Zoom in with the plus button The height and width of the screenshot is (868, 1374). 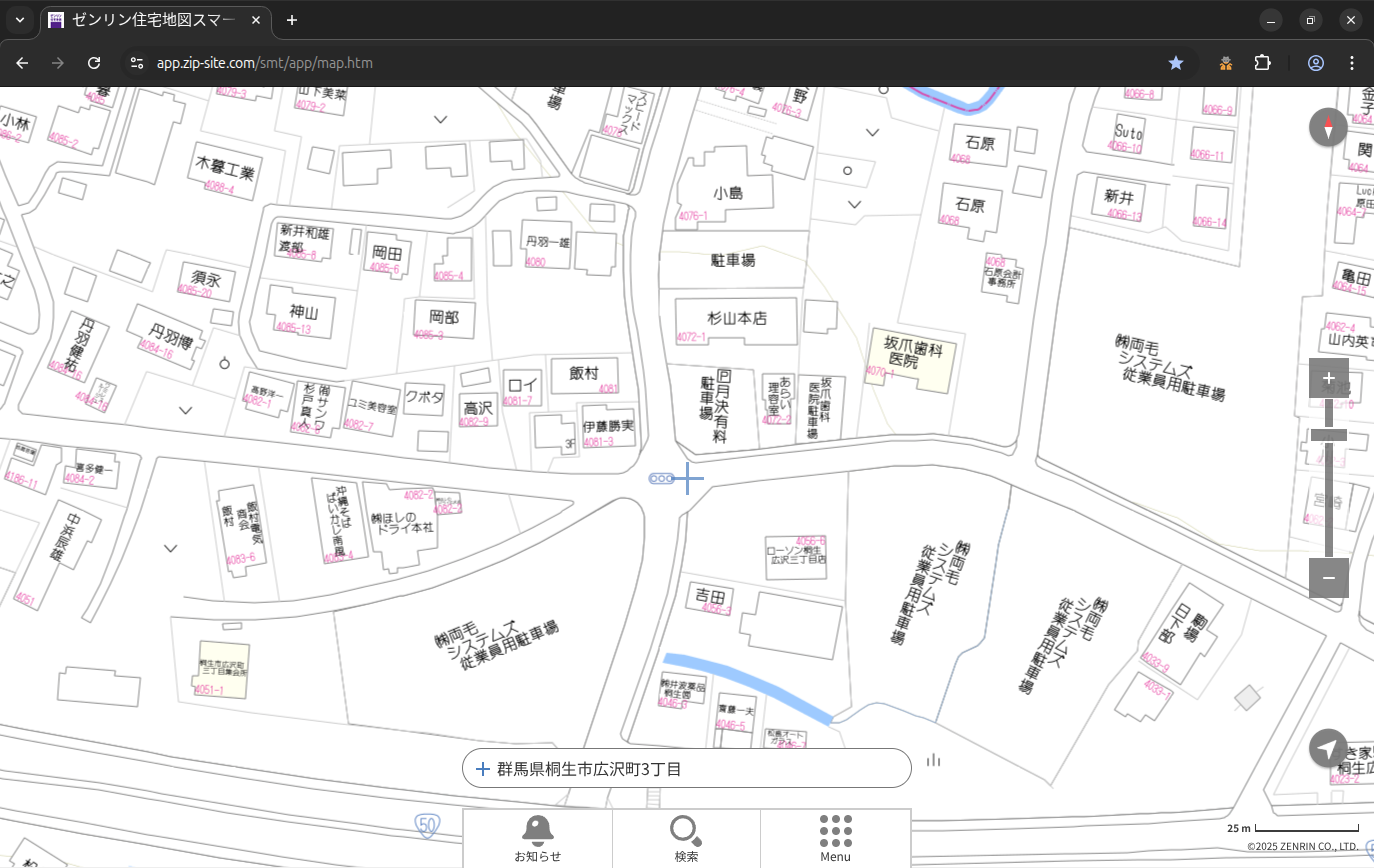pos(1328,378)
